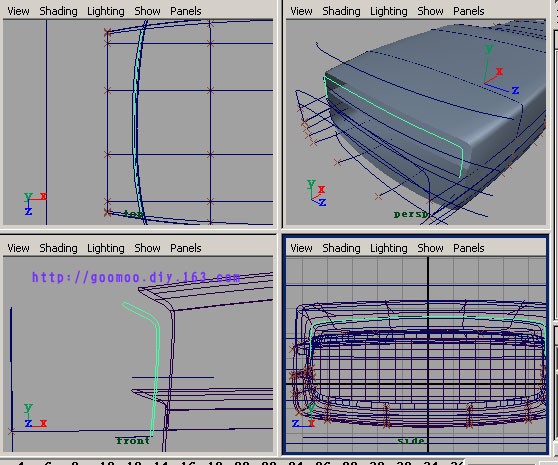This screenshot has height=465, width=558.
Task: Open the View menu in the front view panel
Action: (18, 248)
